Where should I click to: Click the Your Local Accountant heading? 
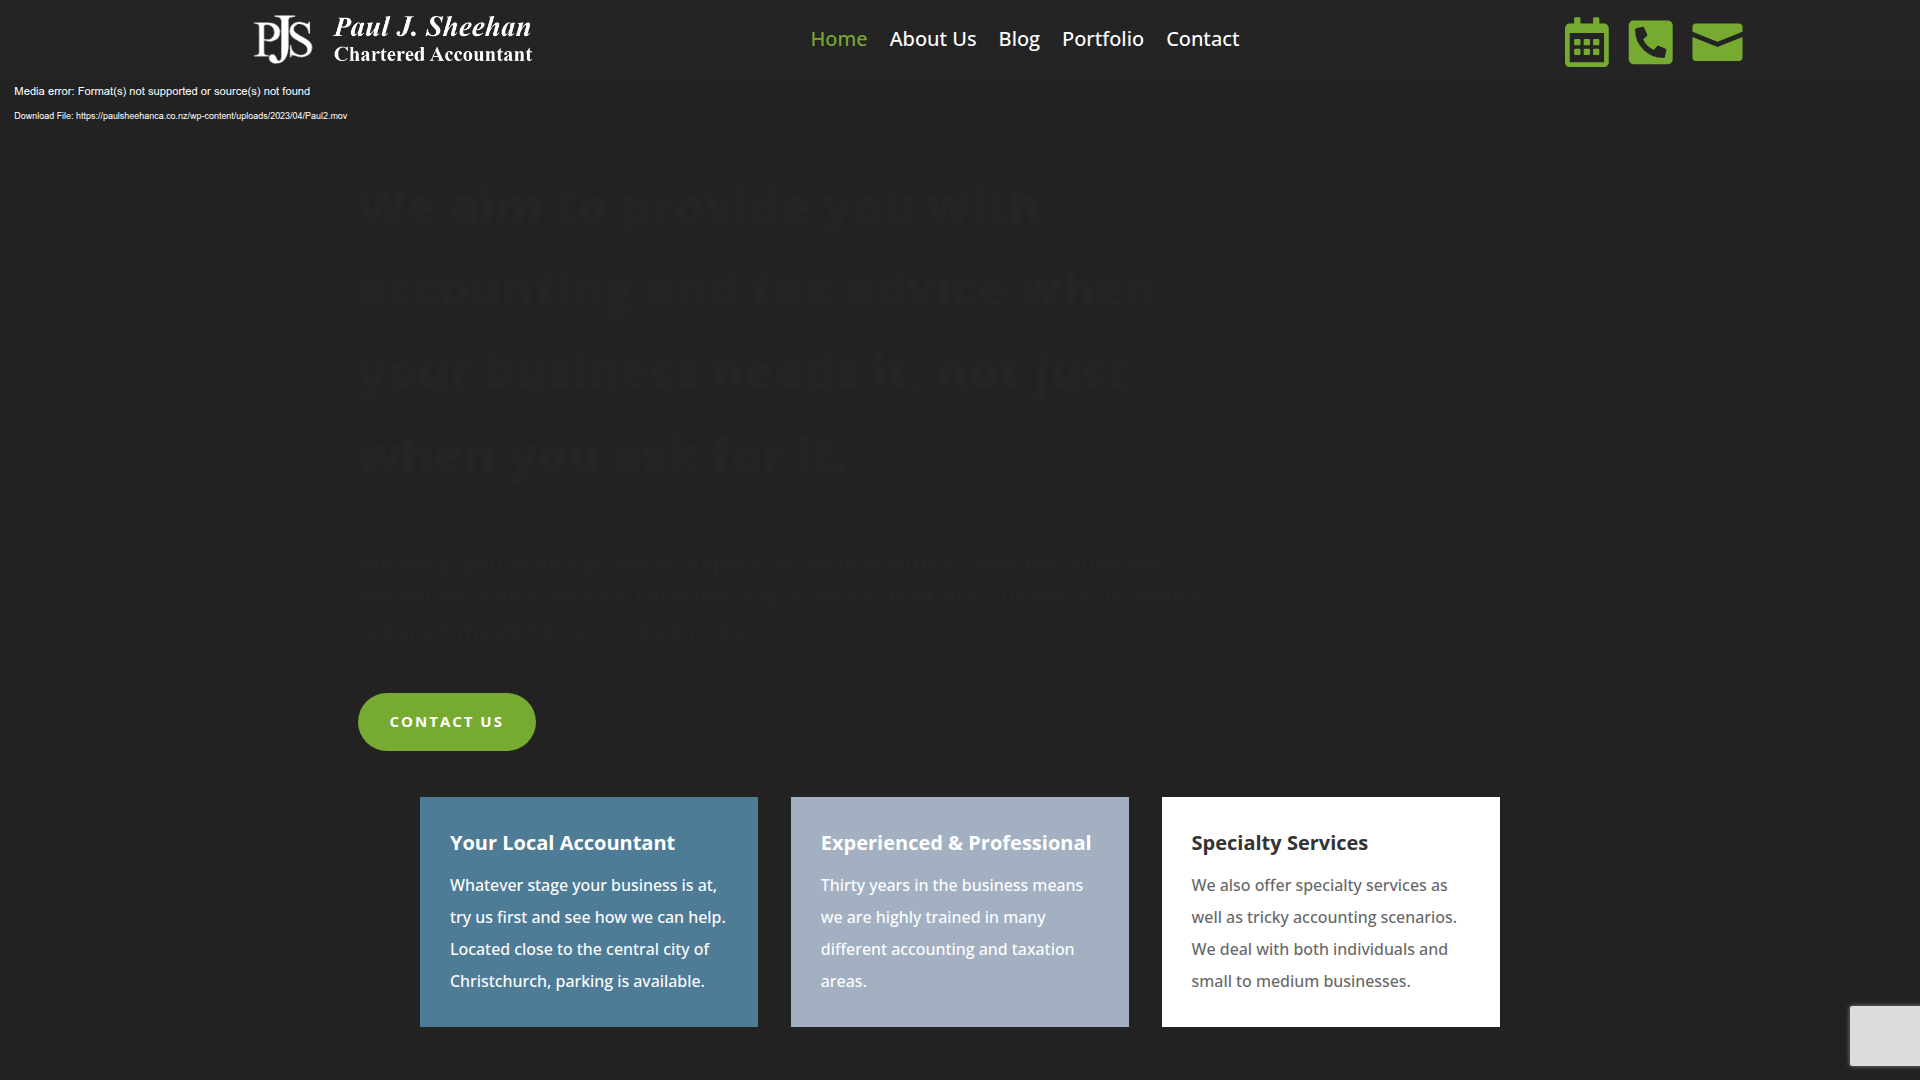point(562,843)
